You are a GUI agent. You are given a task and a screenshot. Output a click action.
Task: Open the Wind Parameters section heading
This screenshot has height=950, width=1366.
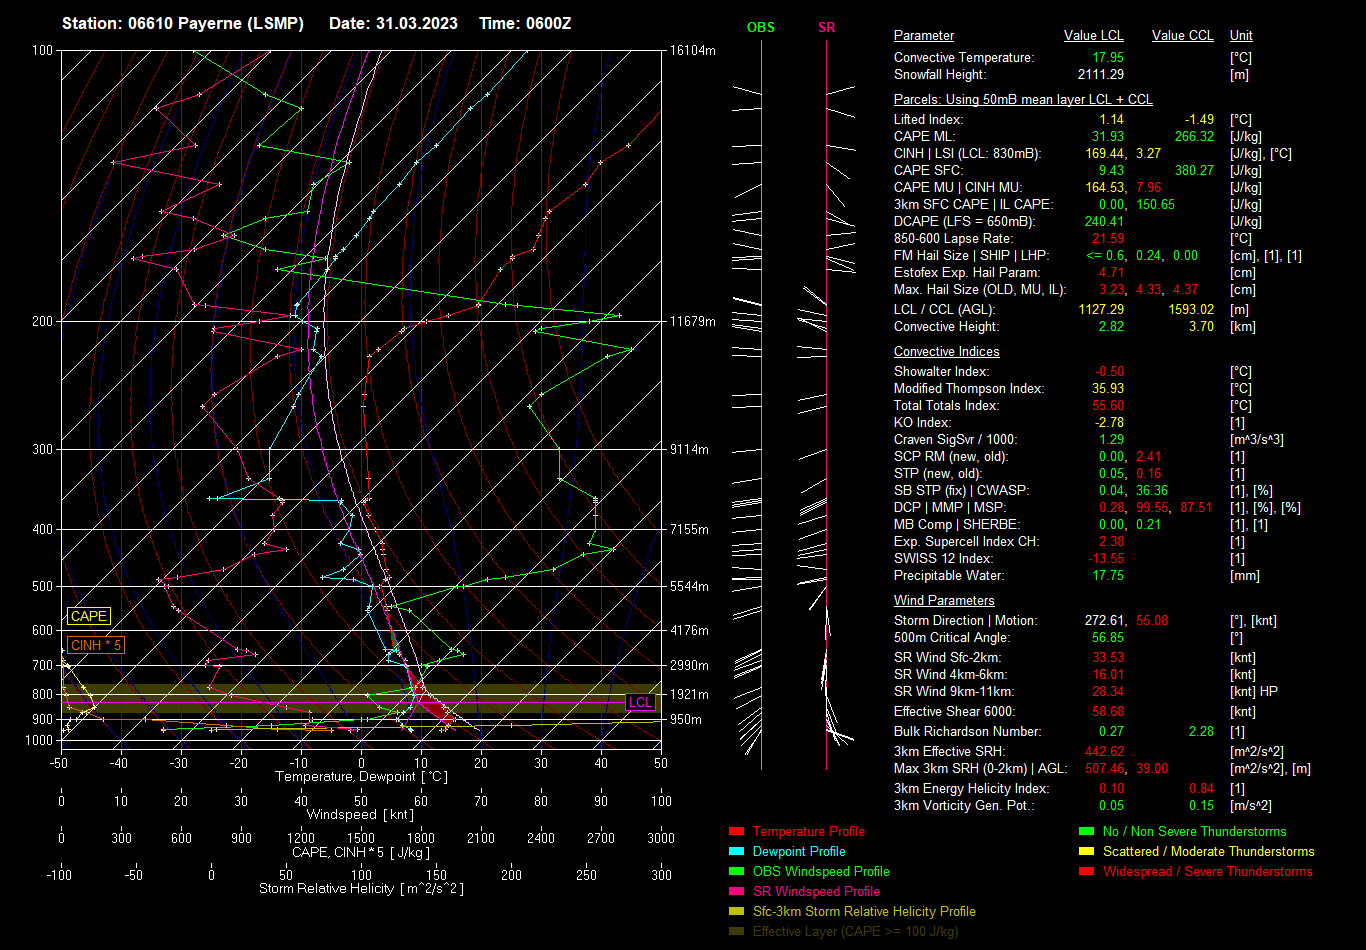click(x=944, y=601)
